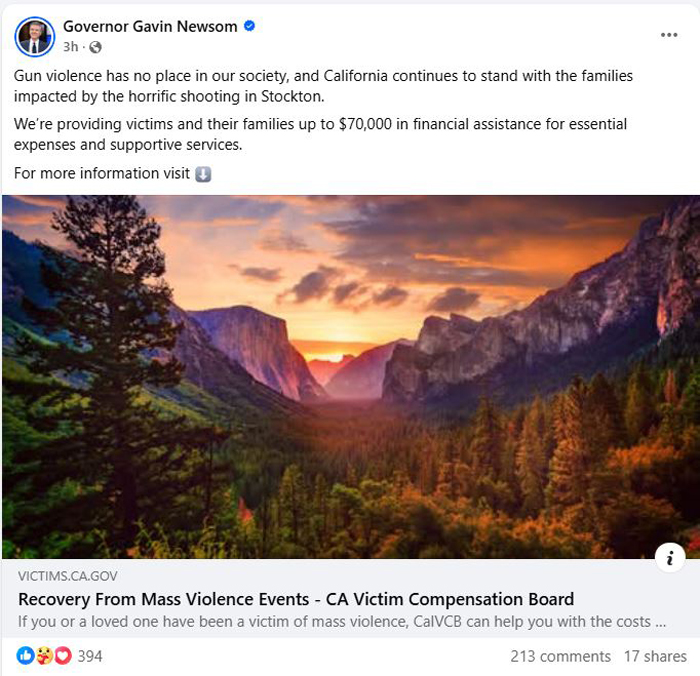Click the globe public audience icon
Screen dimensions: 700x676
pyautogui.click(x=96, y=47)
